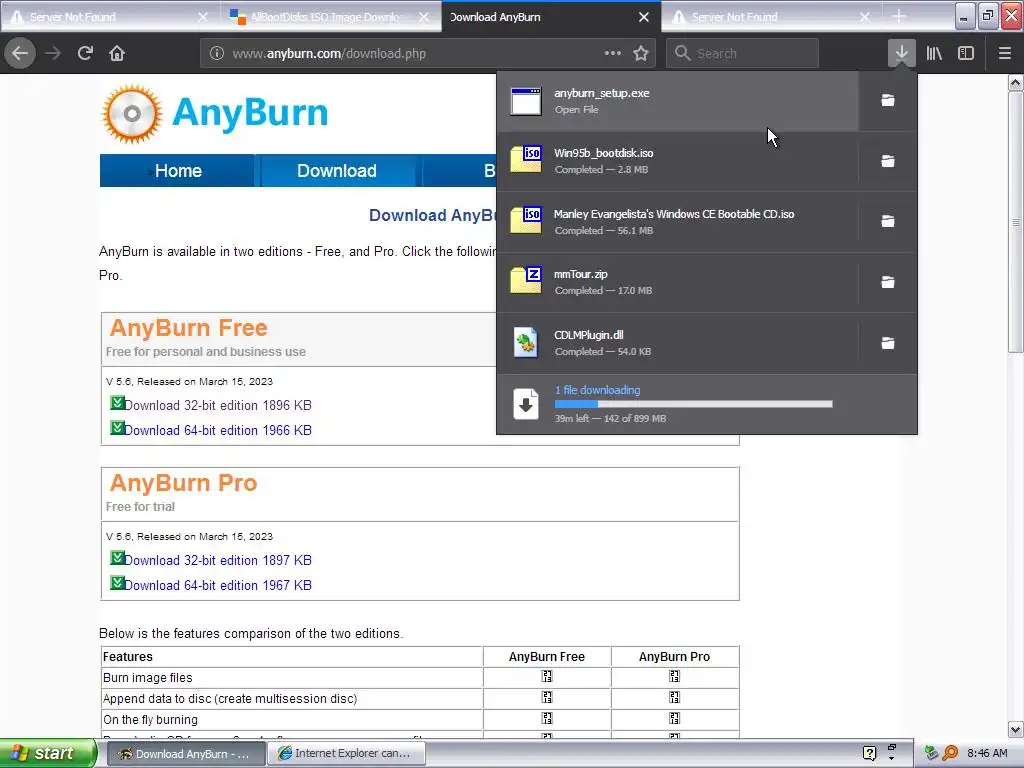Bookmark this page with the star
1024x768 pixels.
(x=641, y=53)
